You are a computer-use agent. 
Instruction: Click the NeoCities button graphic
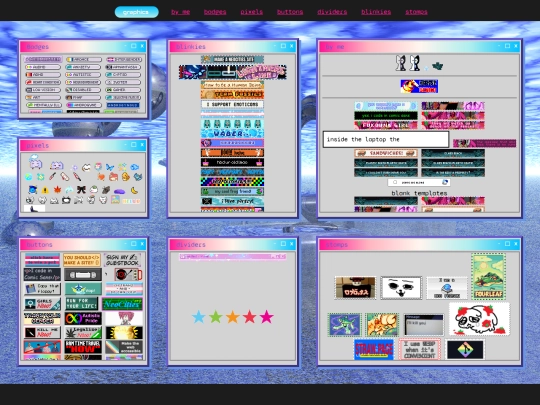(x=122, y=304)
